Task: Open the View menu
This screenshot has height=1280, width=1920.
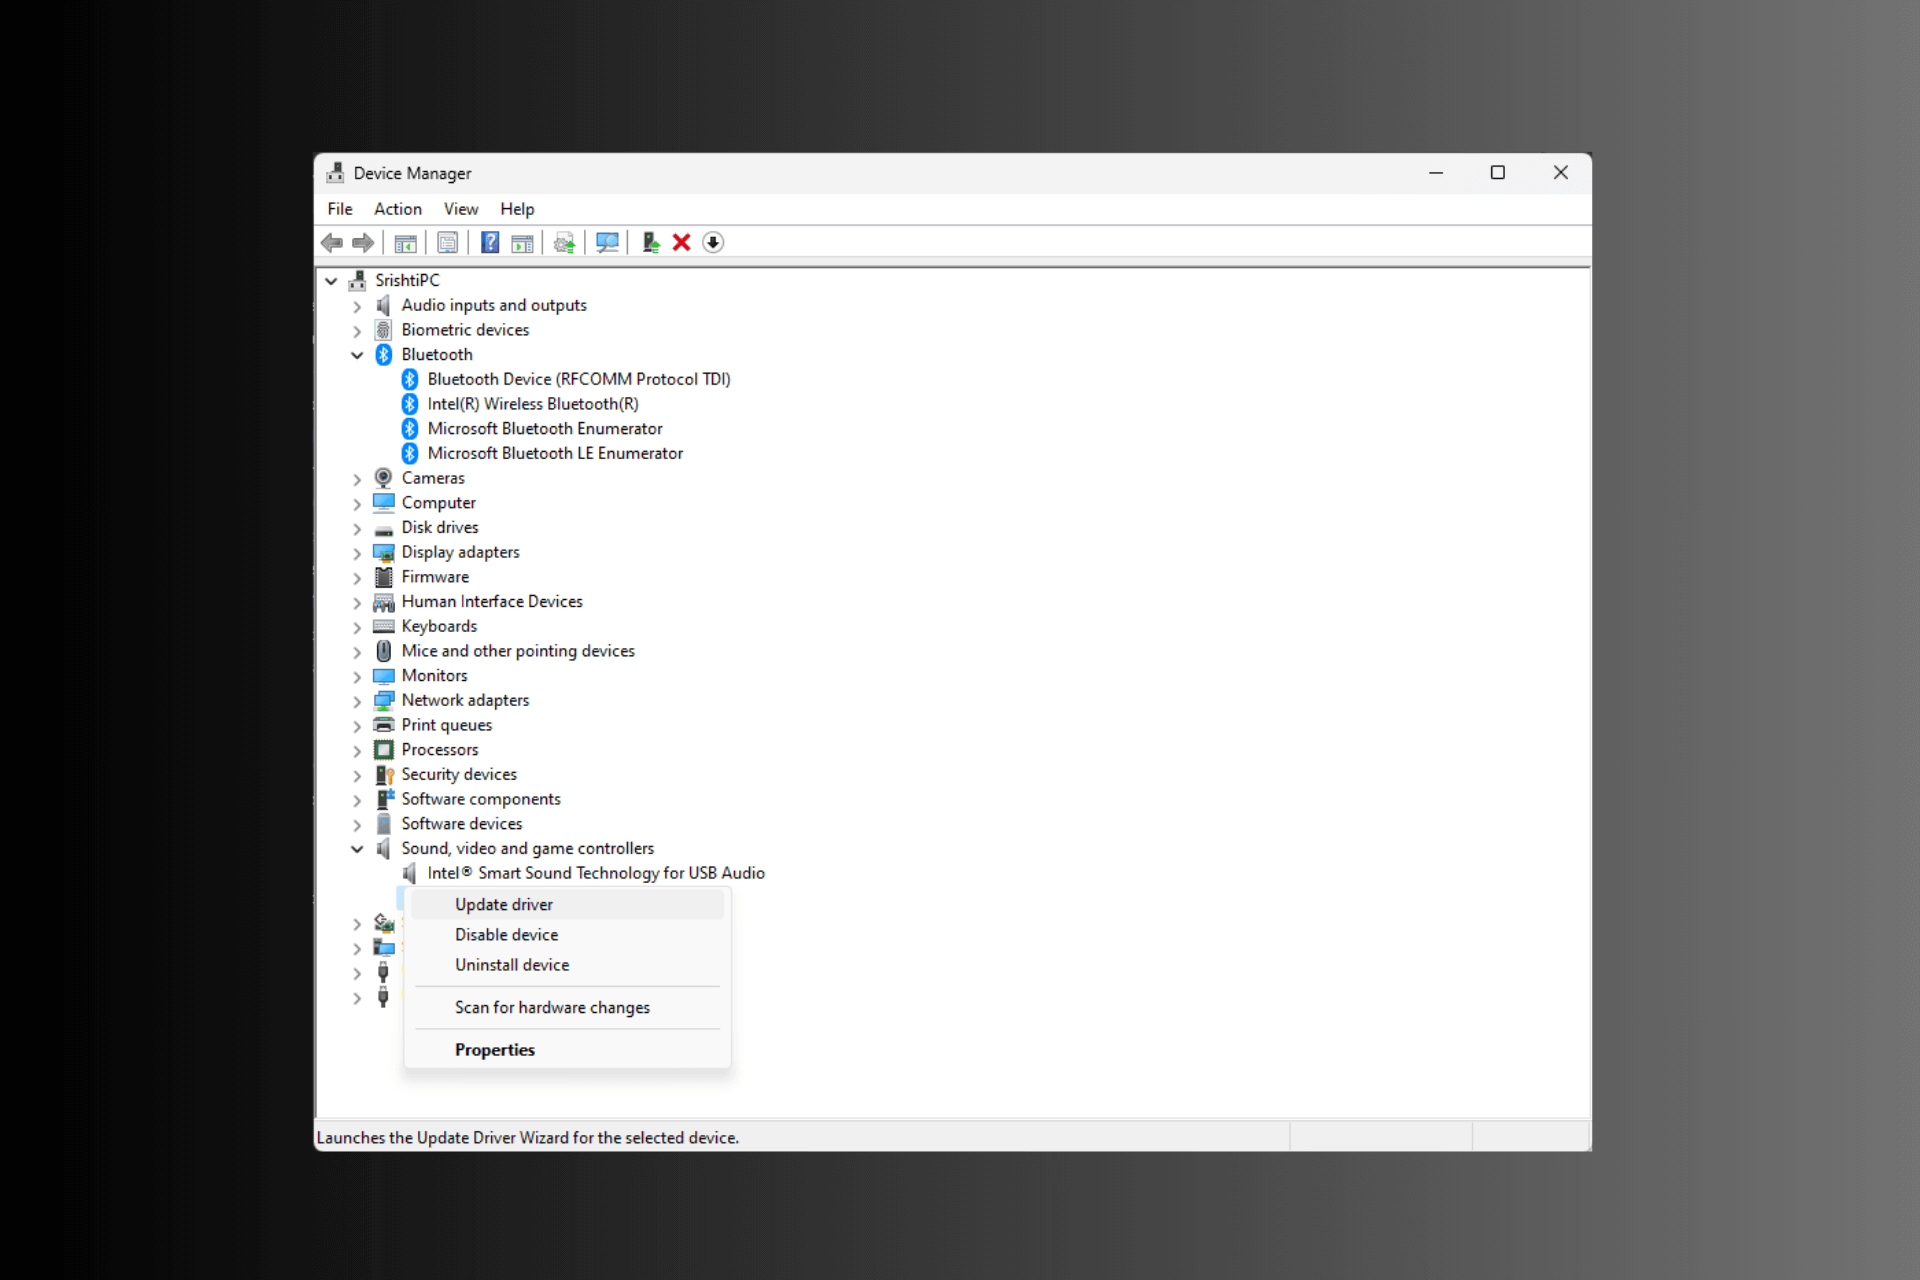Action: tap(460, 209)
